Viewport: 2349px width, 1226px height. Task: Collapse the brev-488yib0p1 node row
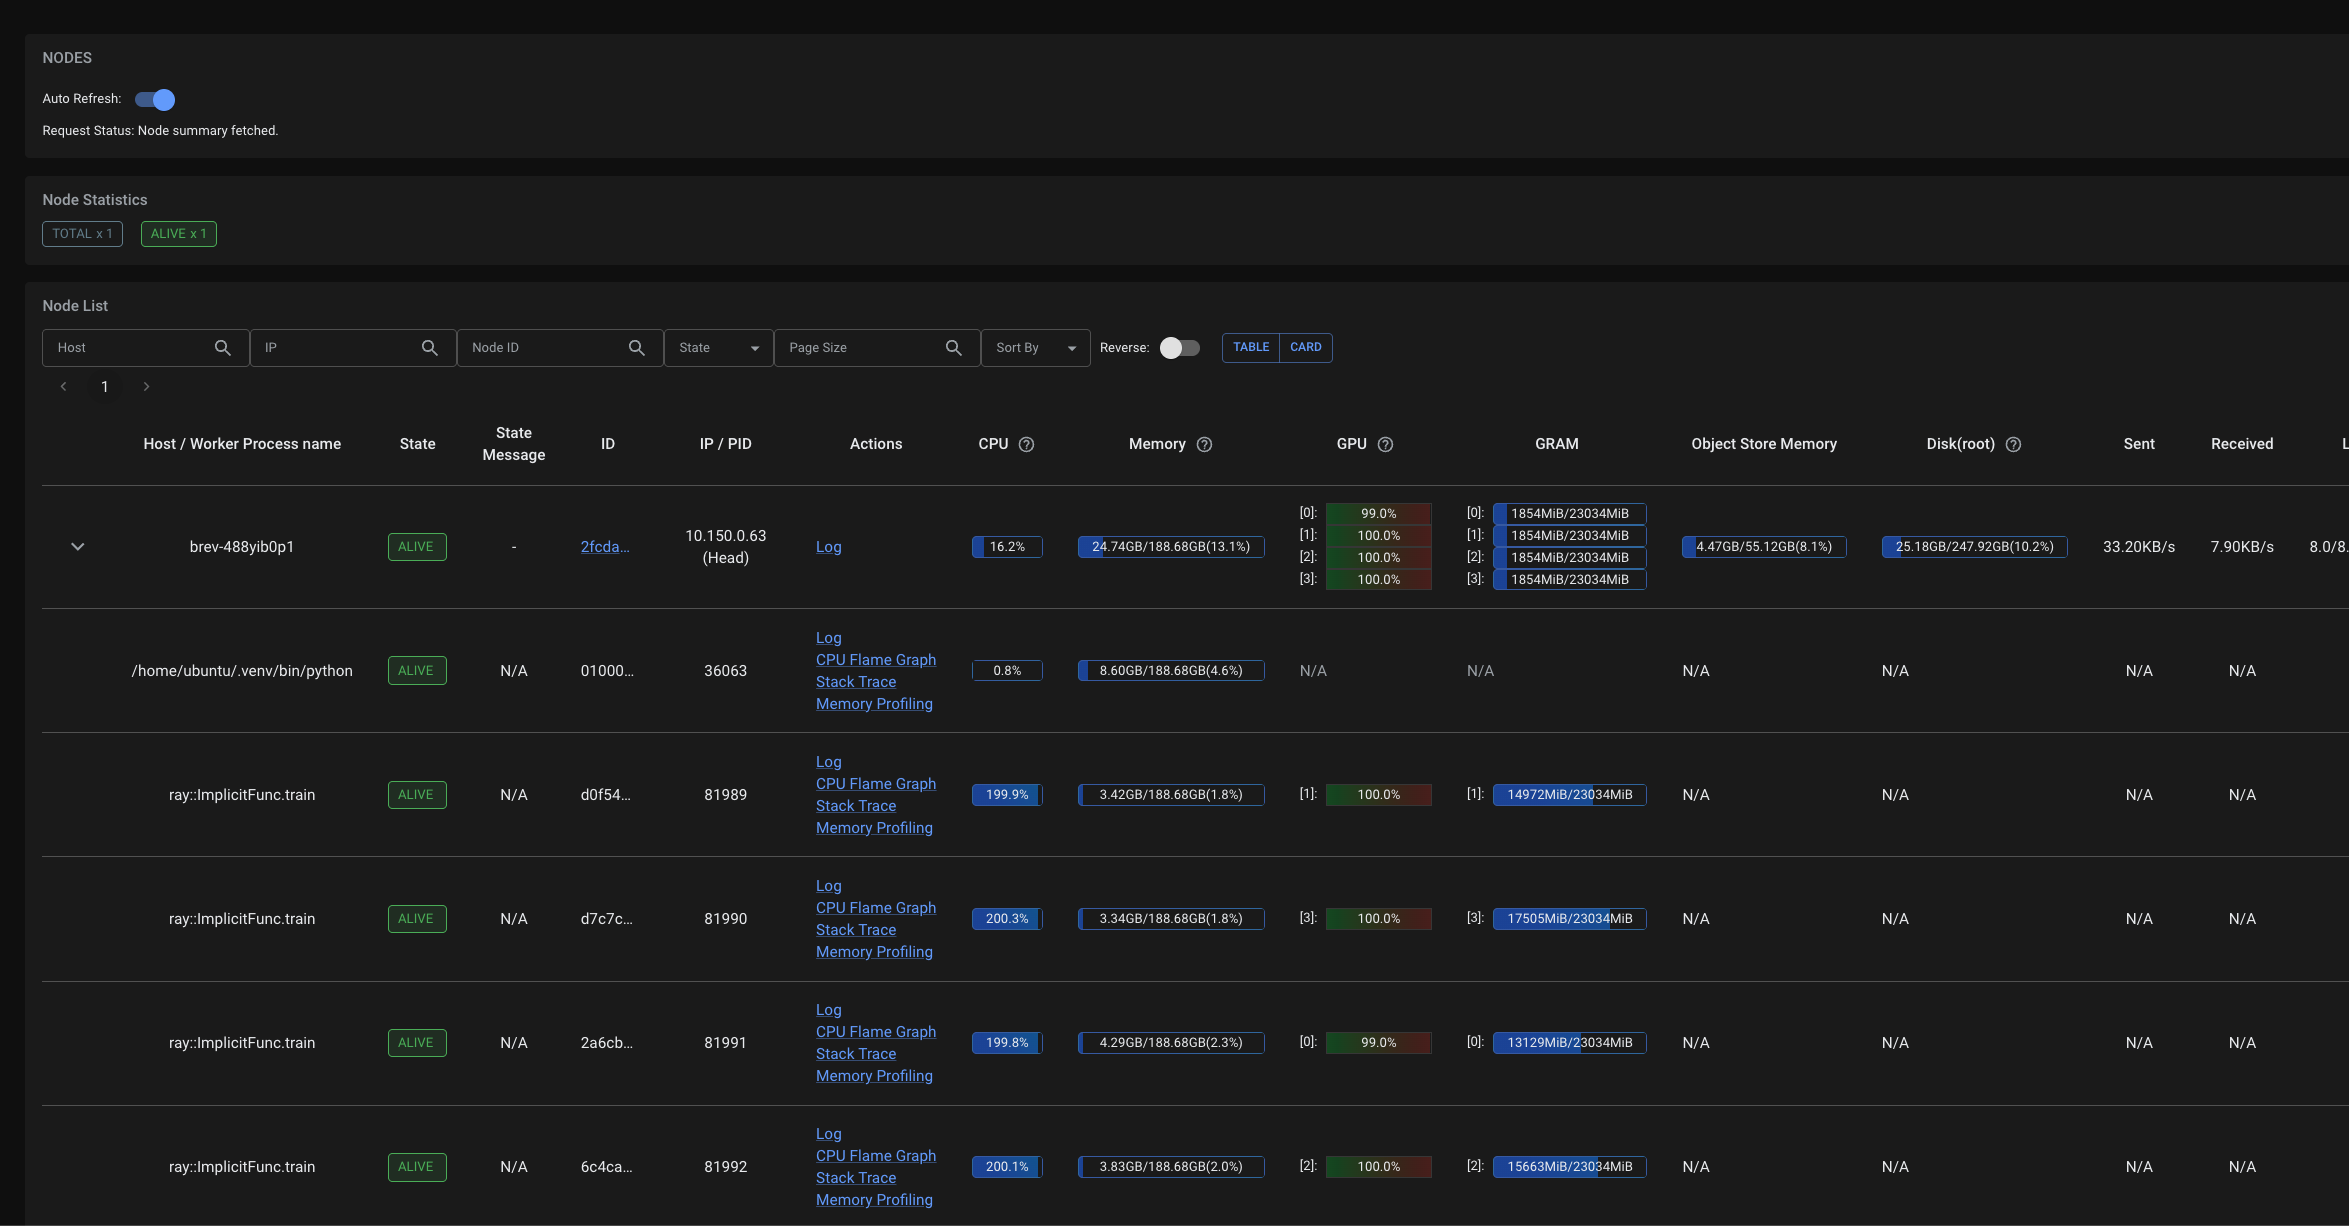coord(77,546)
